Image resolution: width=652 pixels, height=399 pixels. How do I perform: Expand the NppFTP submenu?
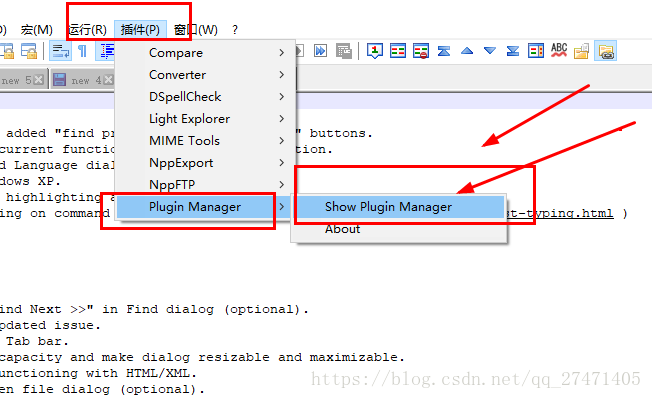205,185
